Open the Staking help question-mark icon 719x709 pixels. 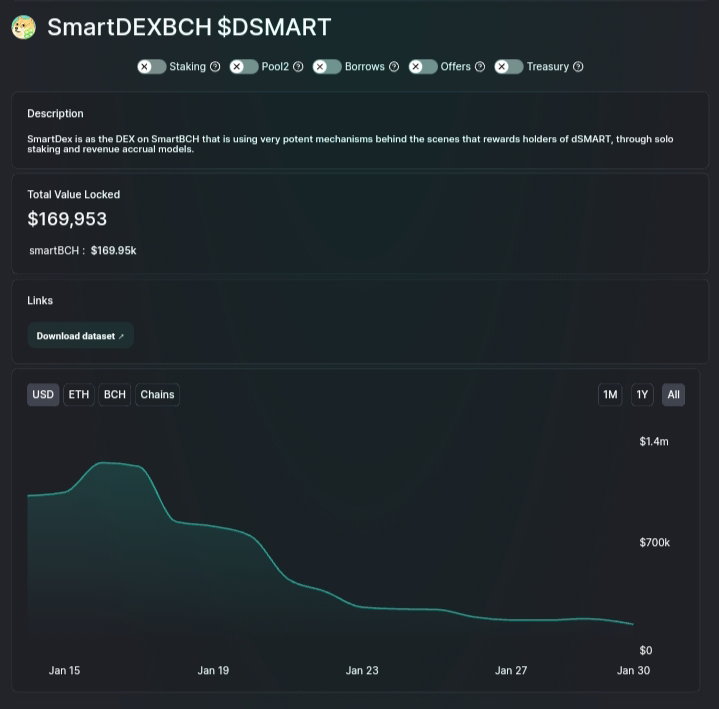(x=215, y=66)
